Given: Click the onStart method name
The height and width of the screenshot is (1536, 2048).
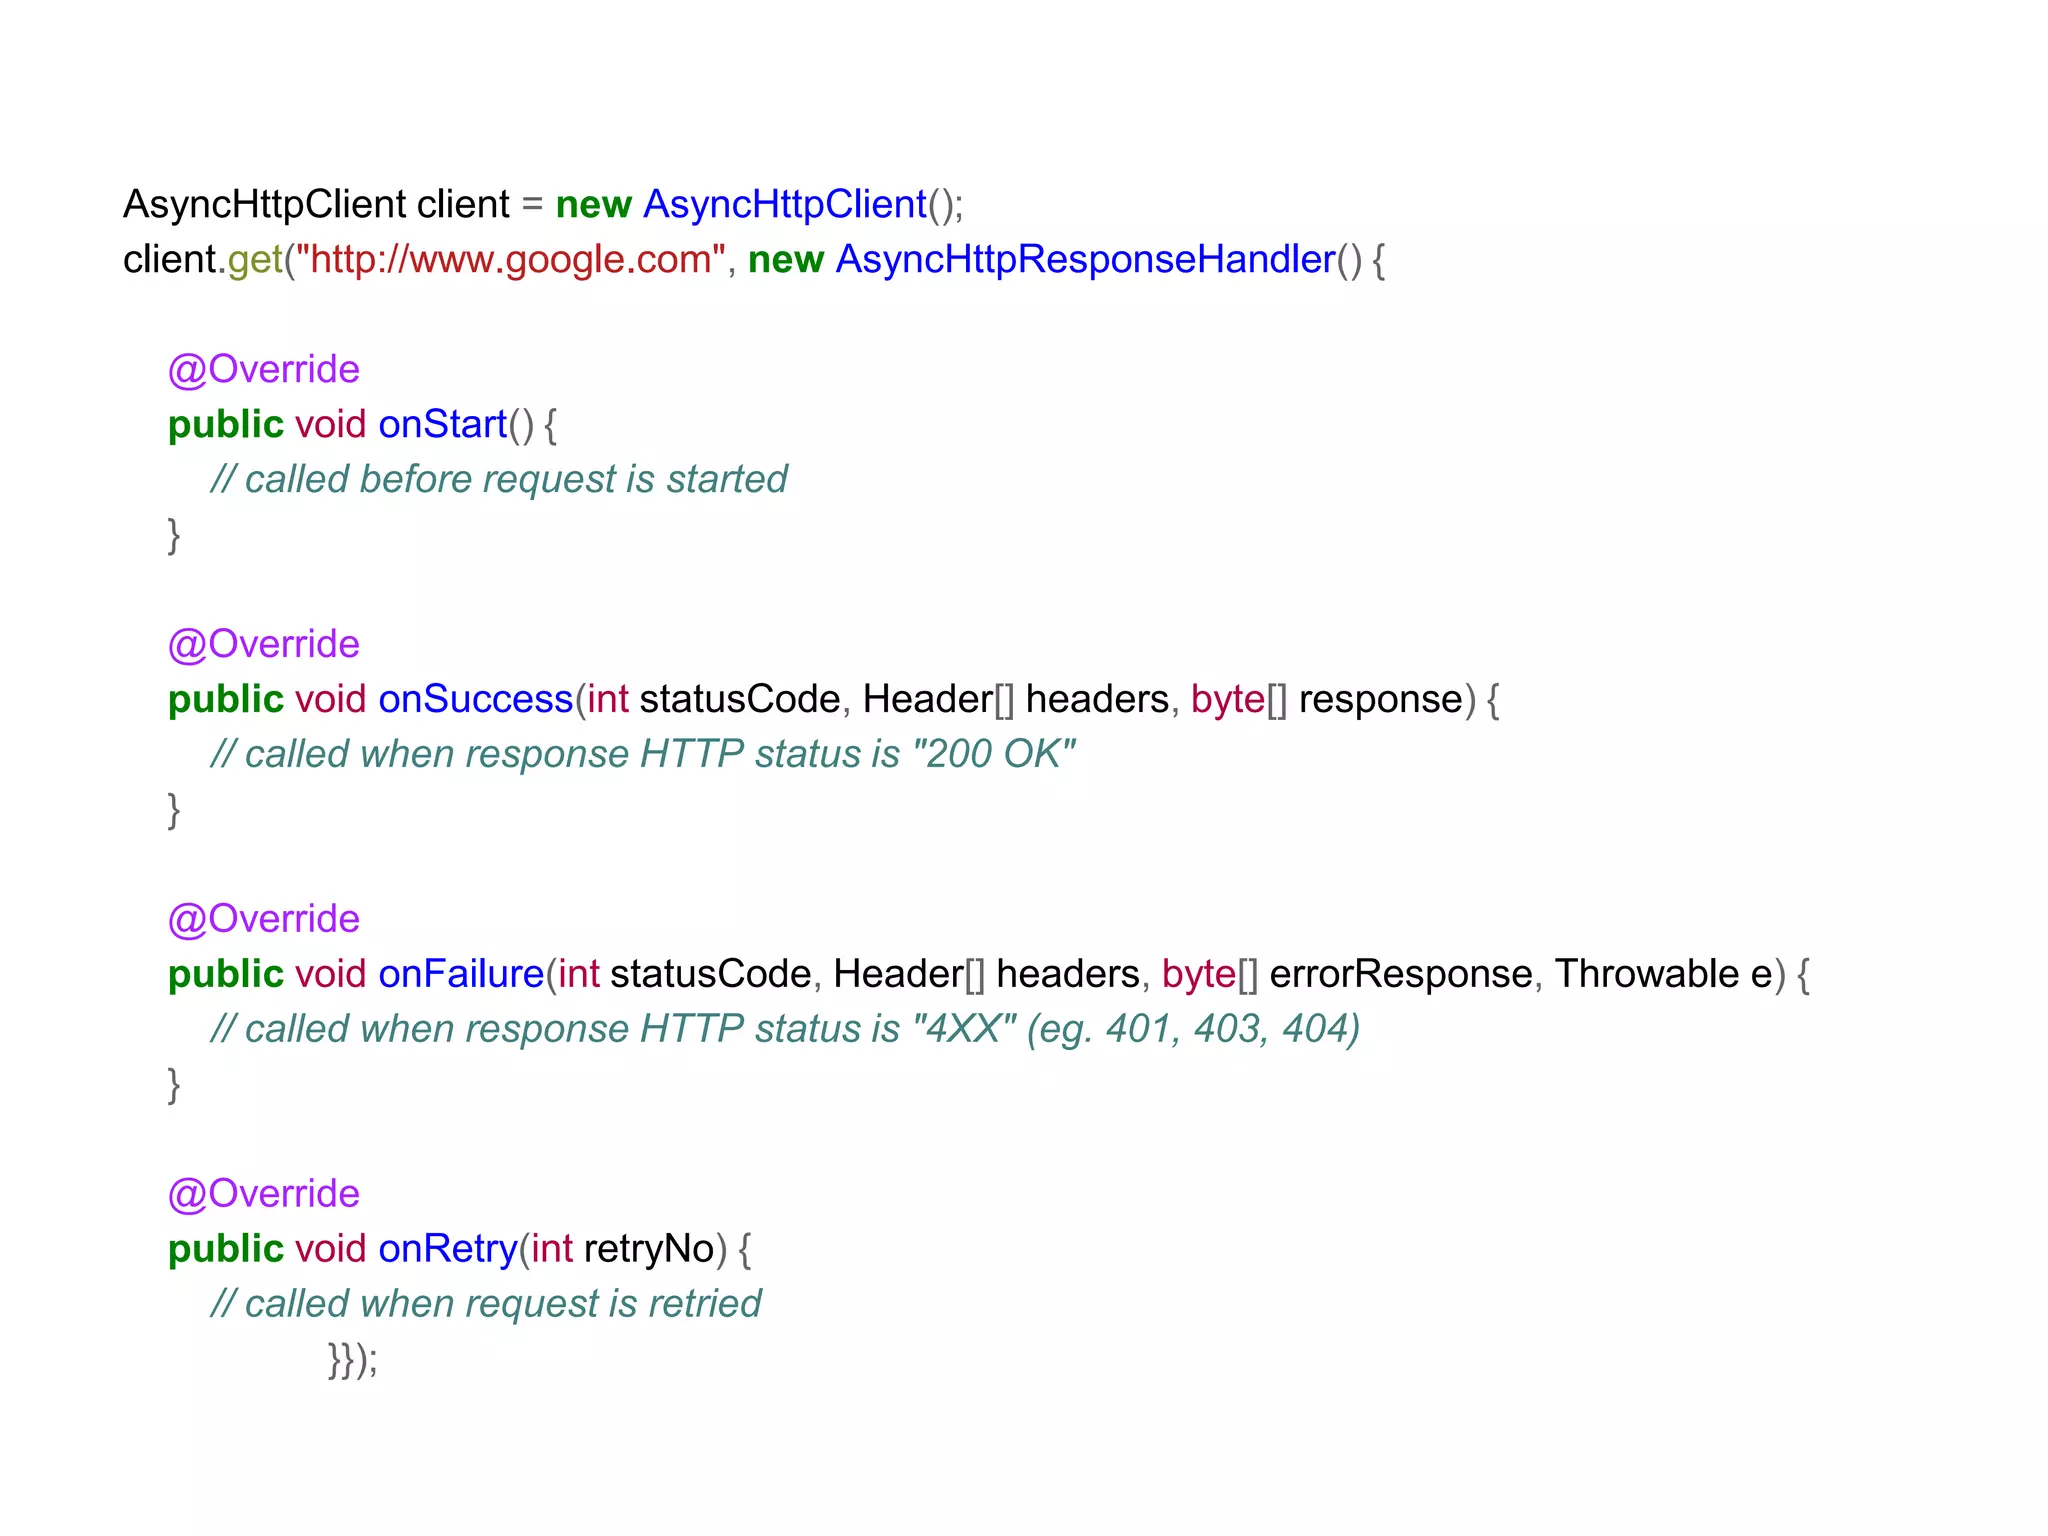Looking at the screenshot, I should pyautogui.click(x=443, y=425).
